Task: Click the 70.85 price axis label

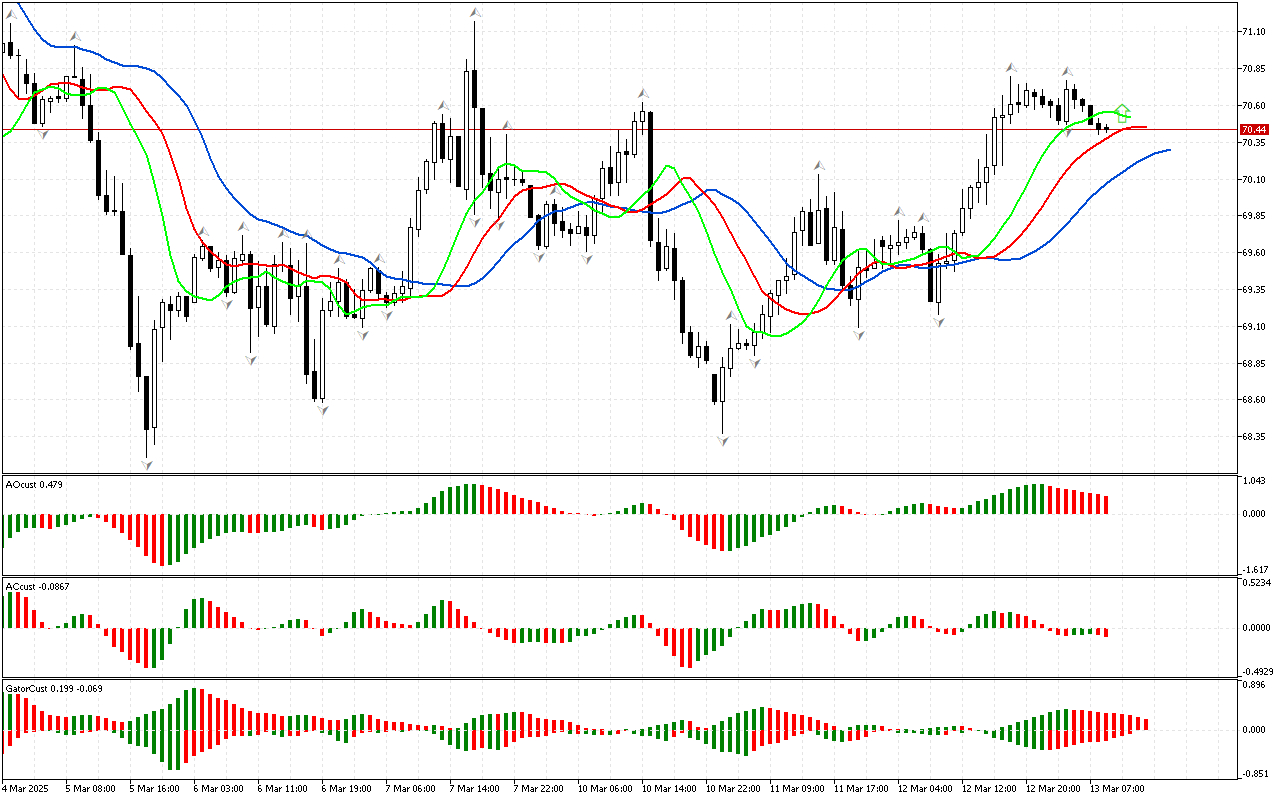Action: click(1253, 69)
